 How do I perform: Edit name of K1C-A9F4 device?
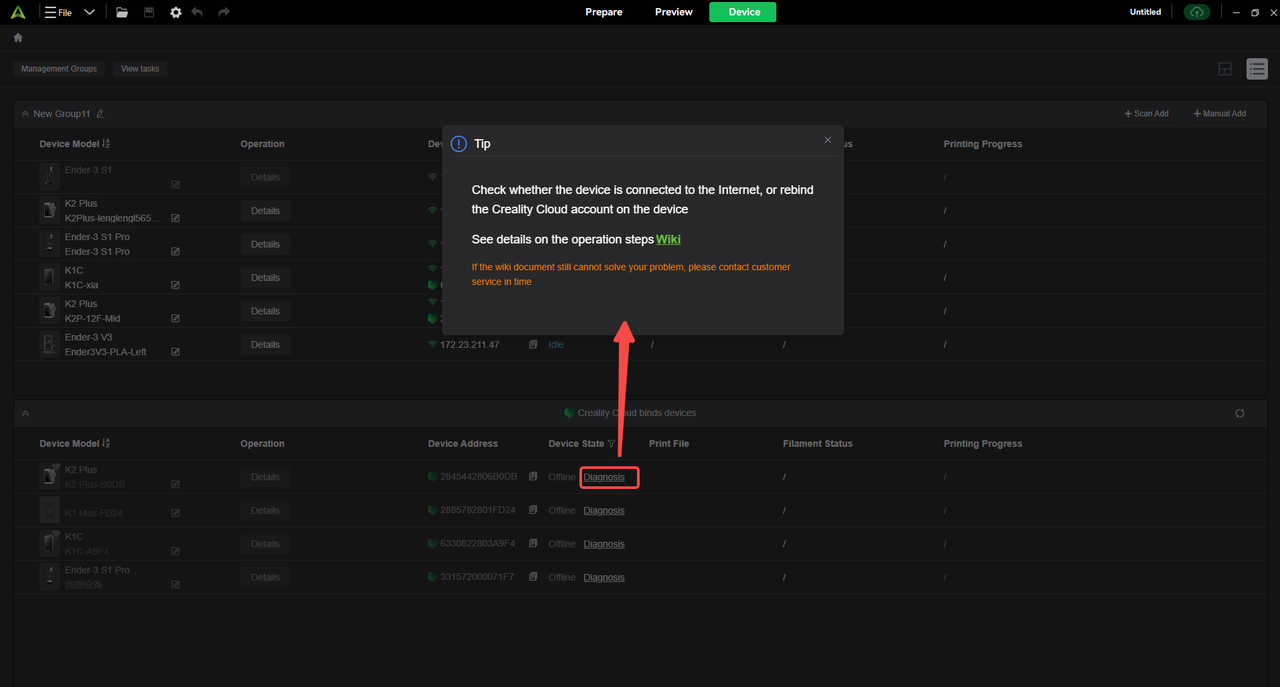tap(175, 551)
